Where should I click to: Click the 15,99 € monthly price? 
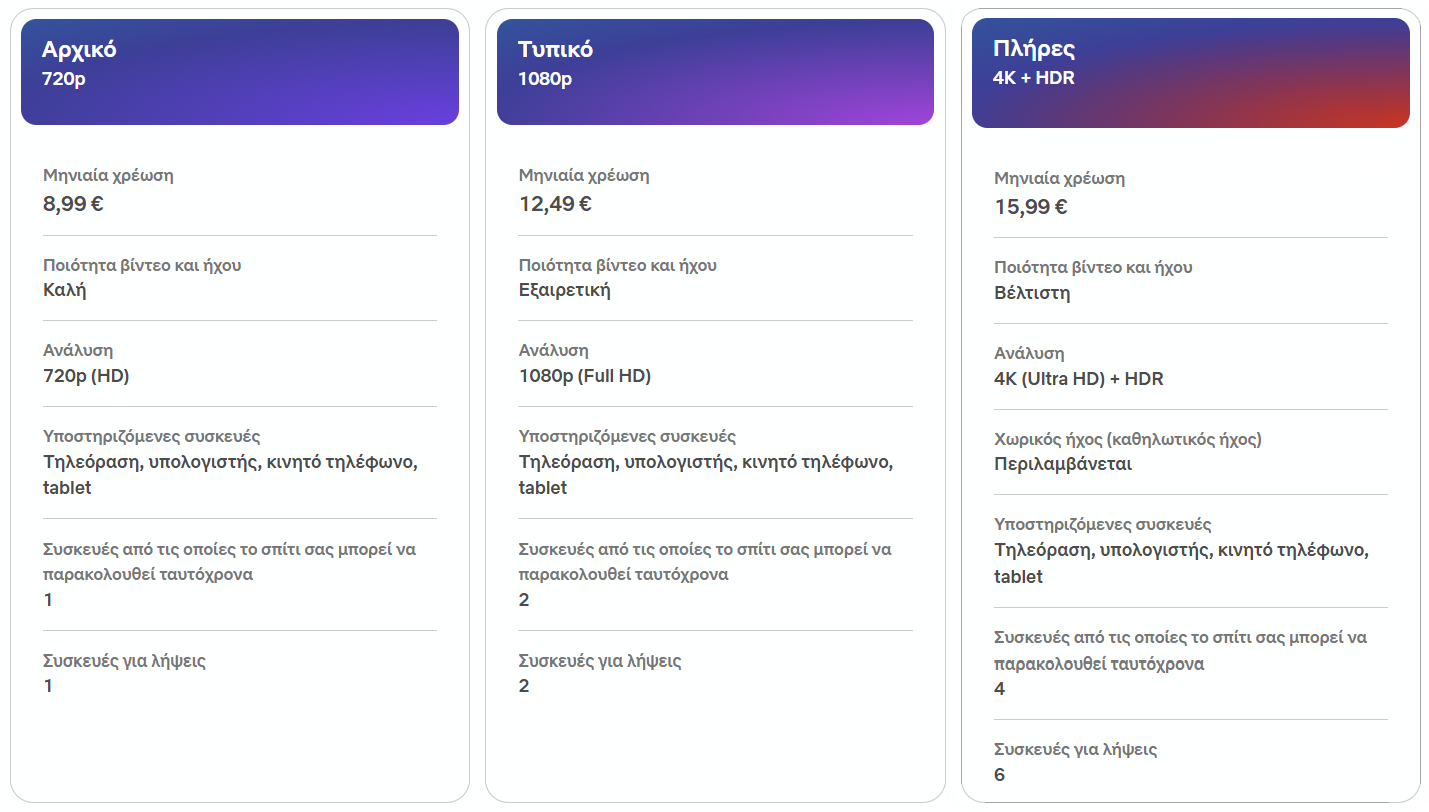pyautogui.click(x=1030, y=207)
